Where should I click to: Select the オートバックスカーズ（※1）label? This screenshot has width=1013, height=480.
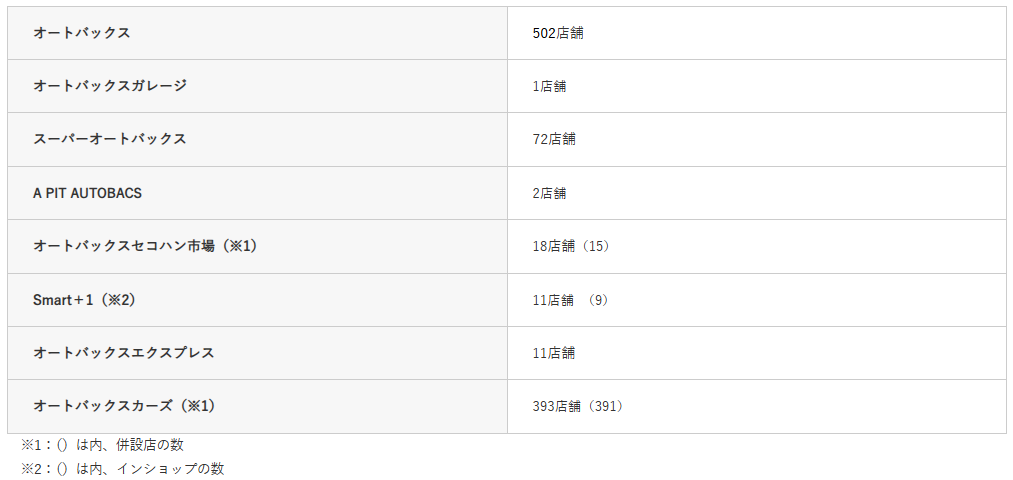pyautogui.click(x=124, y=406)
